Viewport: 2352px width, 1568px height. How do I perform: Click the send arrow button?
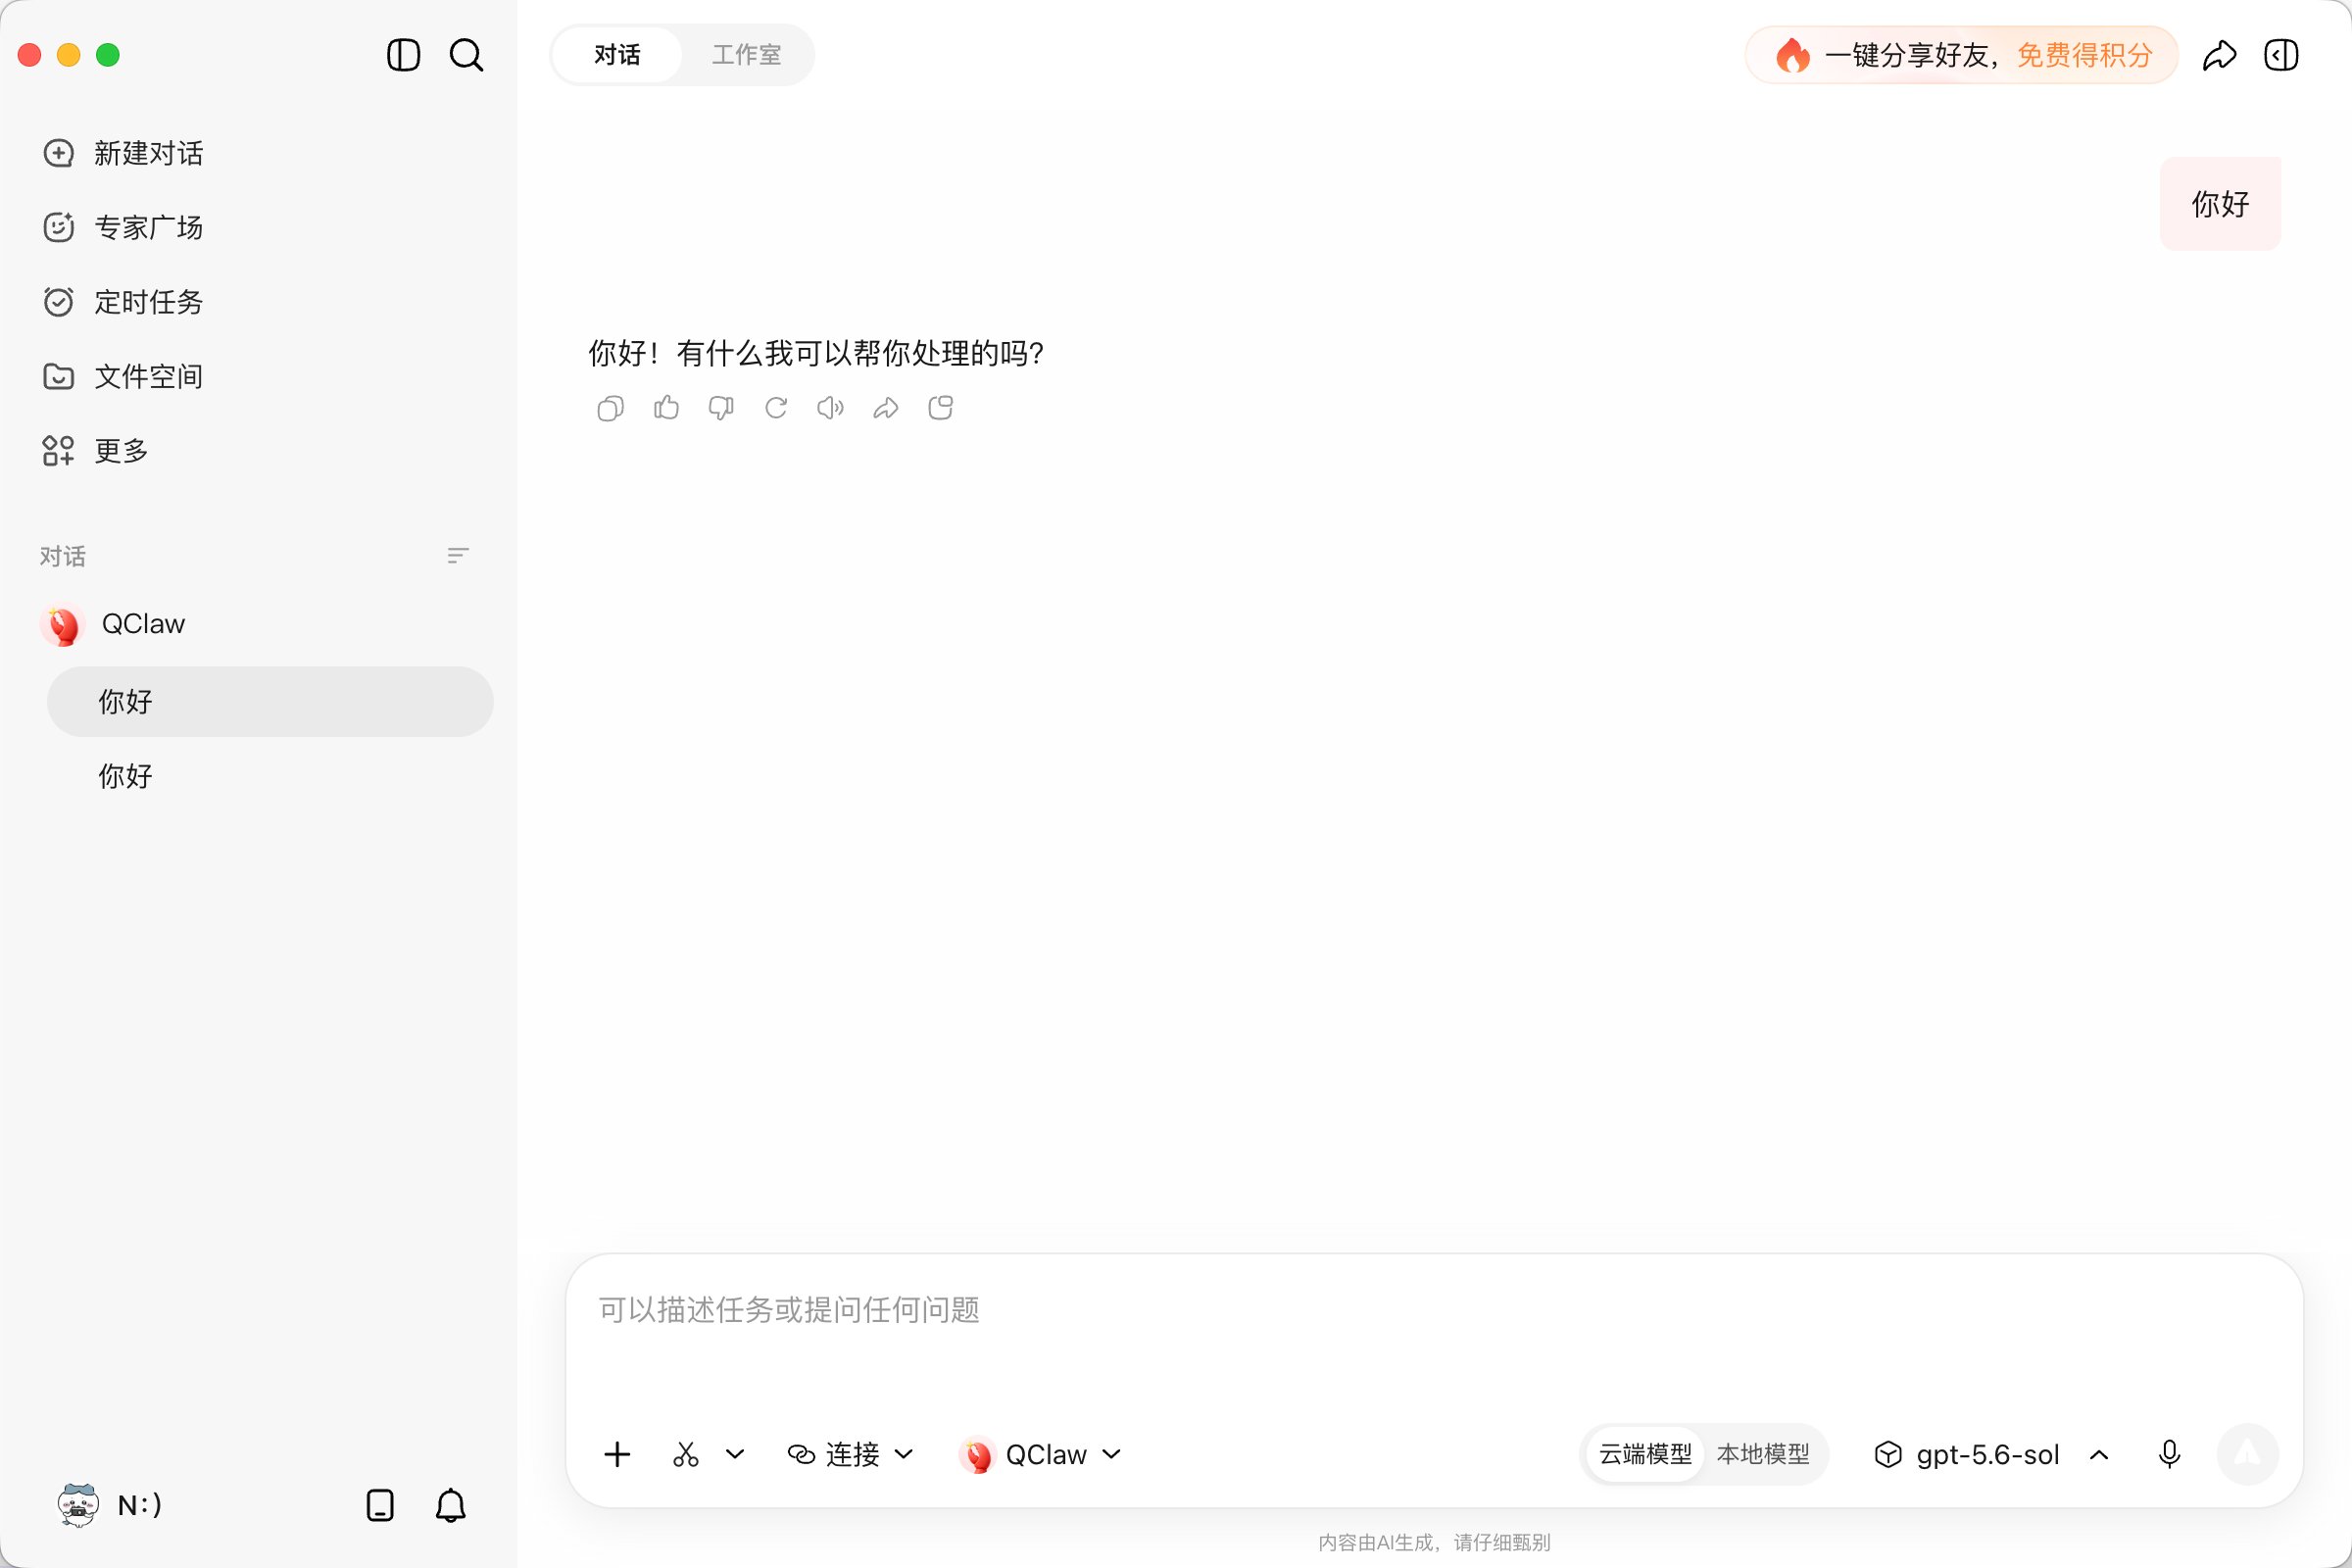2247,1454
